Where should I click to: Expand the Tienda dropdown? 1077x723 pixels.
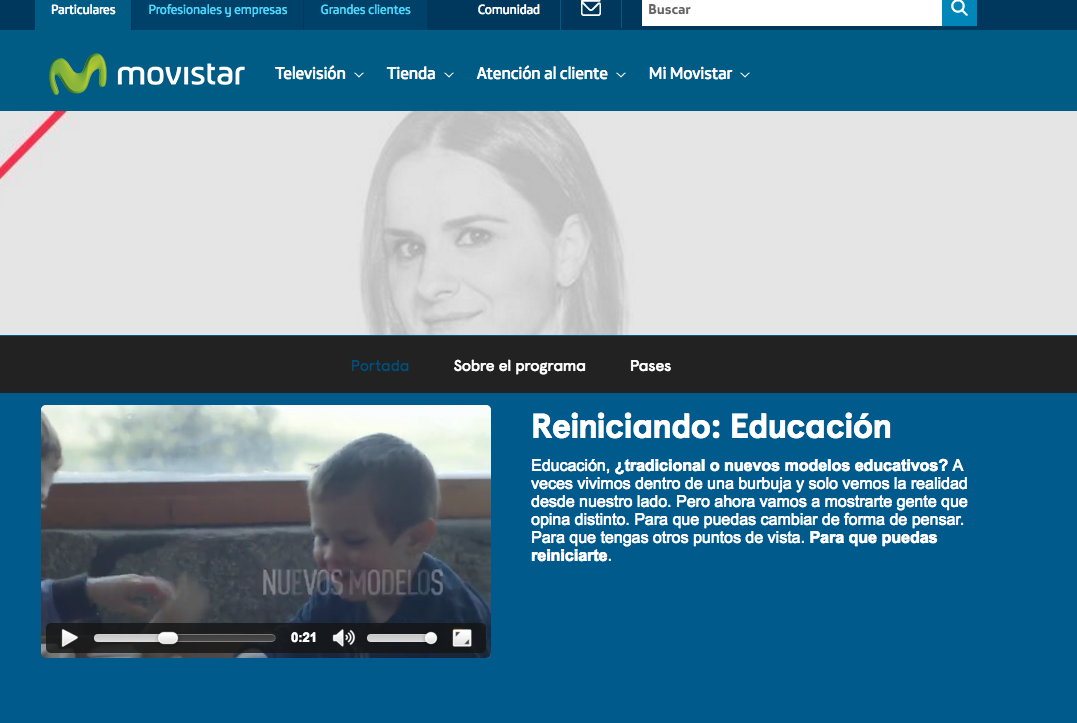click(420, 74)
